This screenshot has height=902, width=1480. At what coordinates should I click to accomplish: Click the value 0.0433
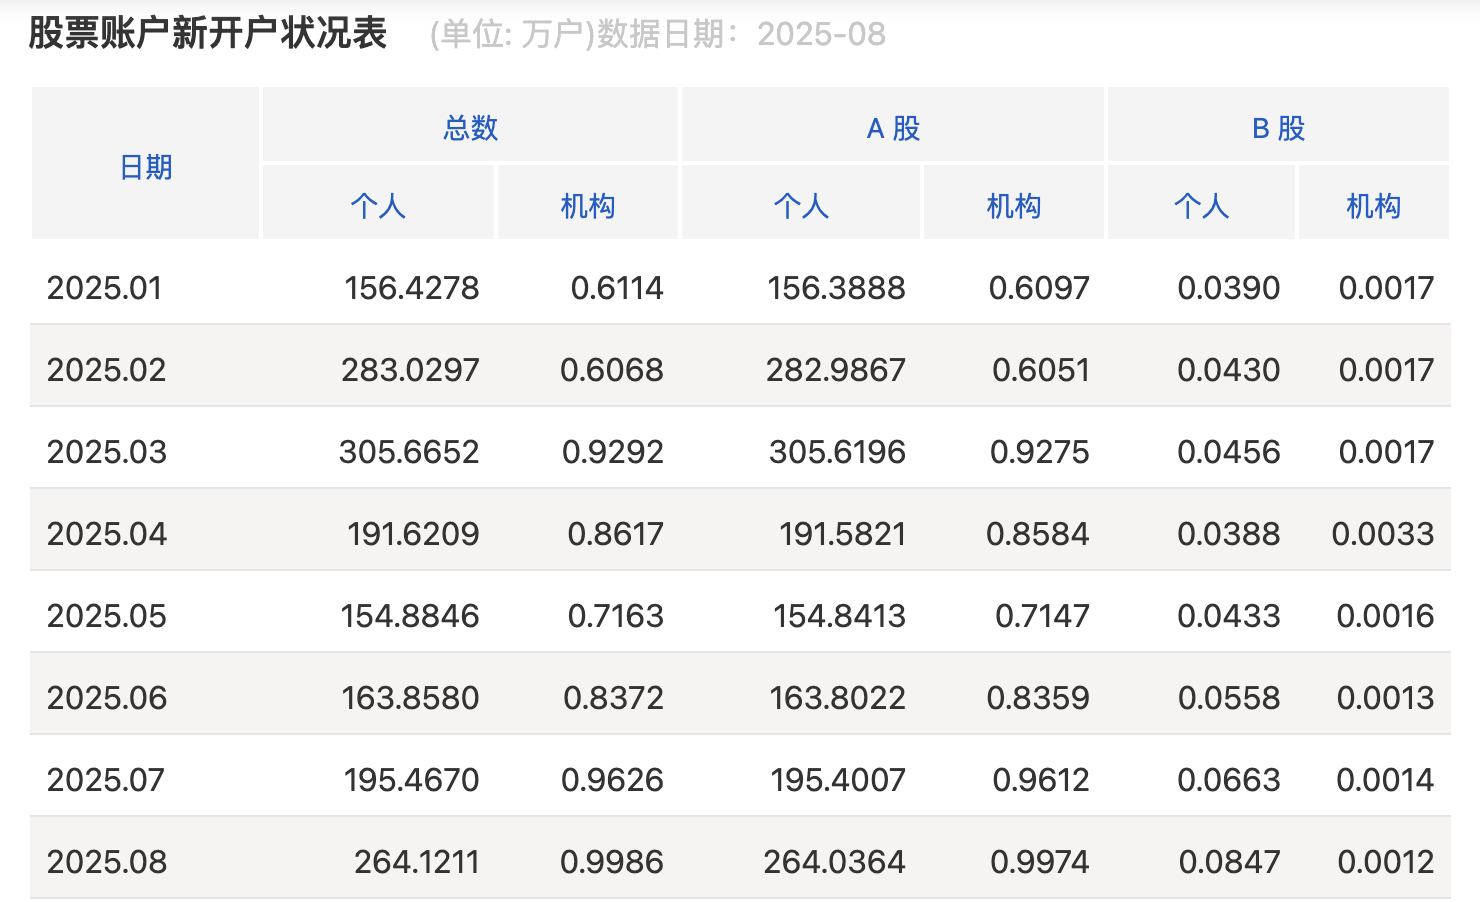(1229, 616)
